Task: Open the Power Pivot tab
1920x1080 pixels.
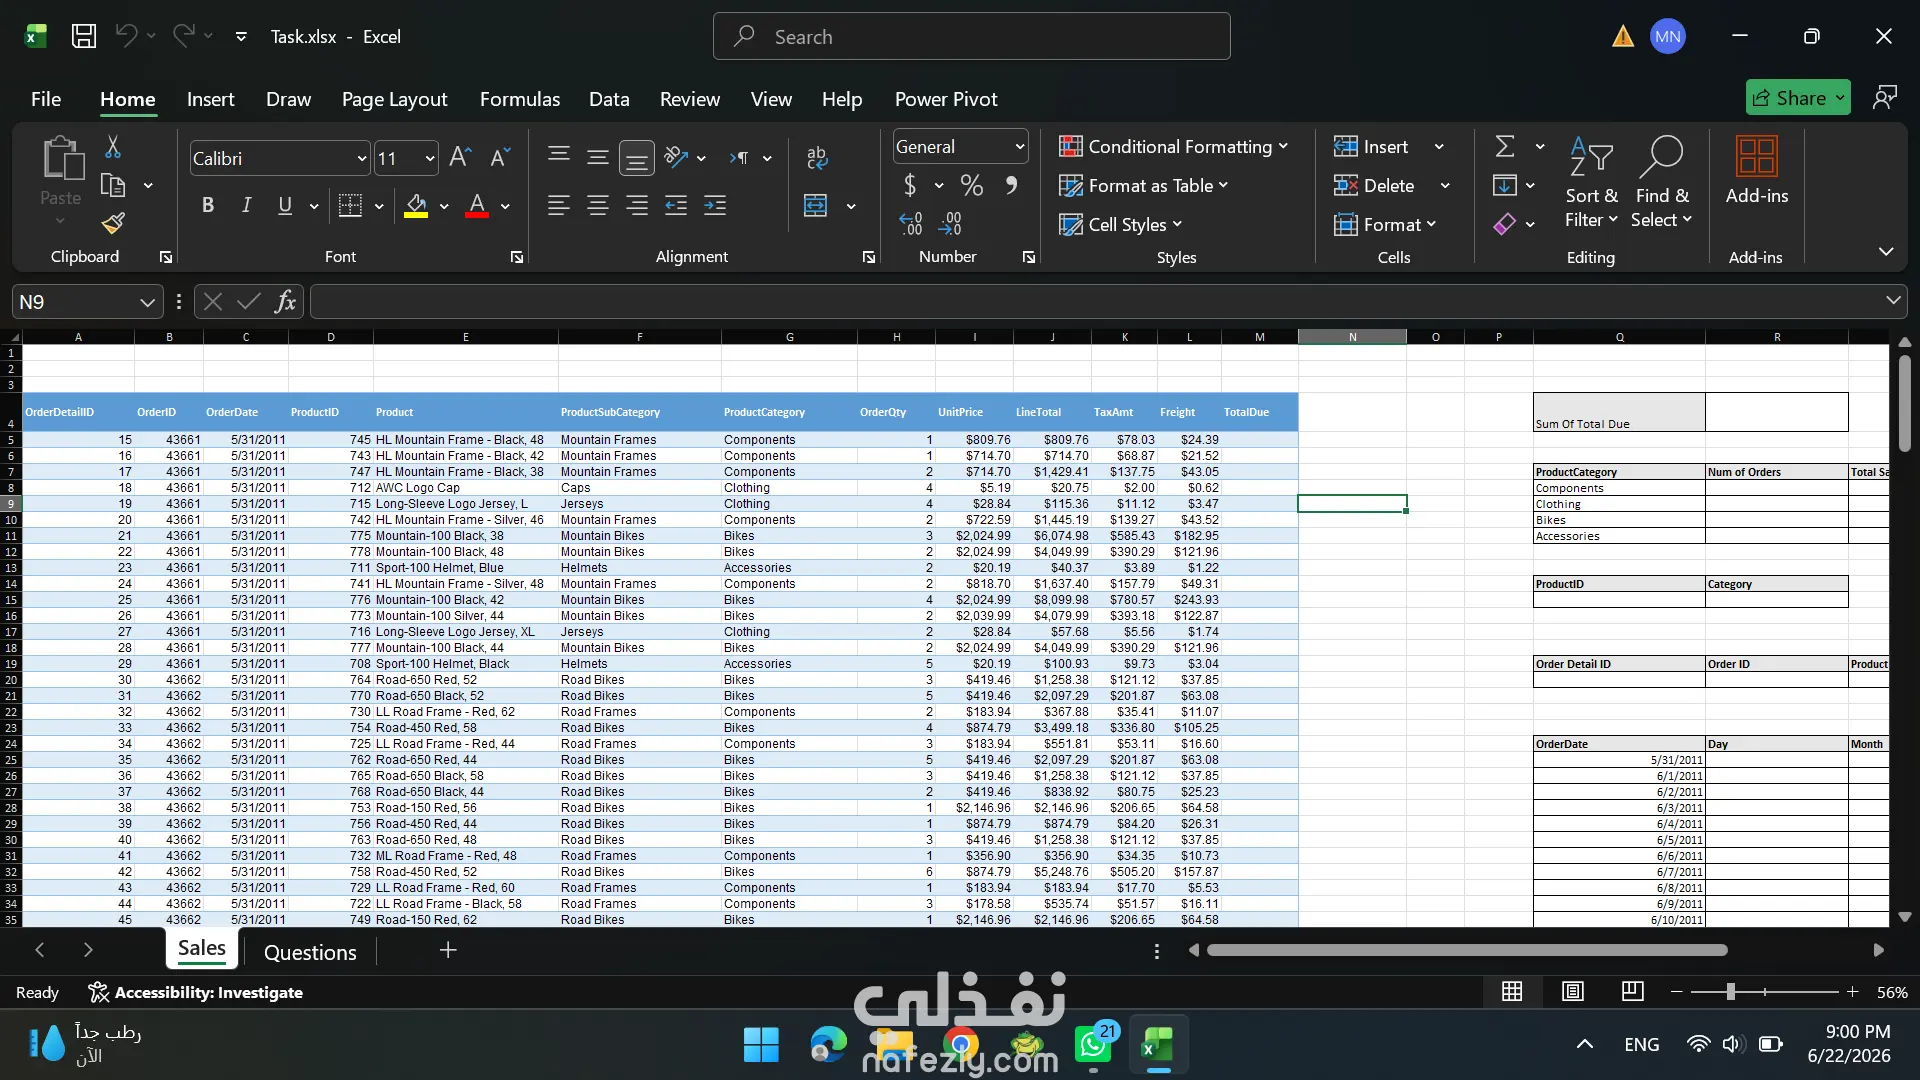Action: [946, 99]
